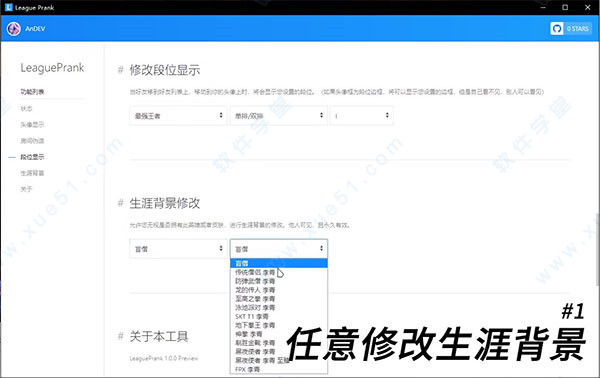Open the first 盲僧 champion dropdown
Viewport: 600px width, 378px height.
pos(178,249)
